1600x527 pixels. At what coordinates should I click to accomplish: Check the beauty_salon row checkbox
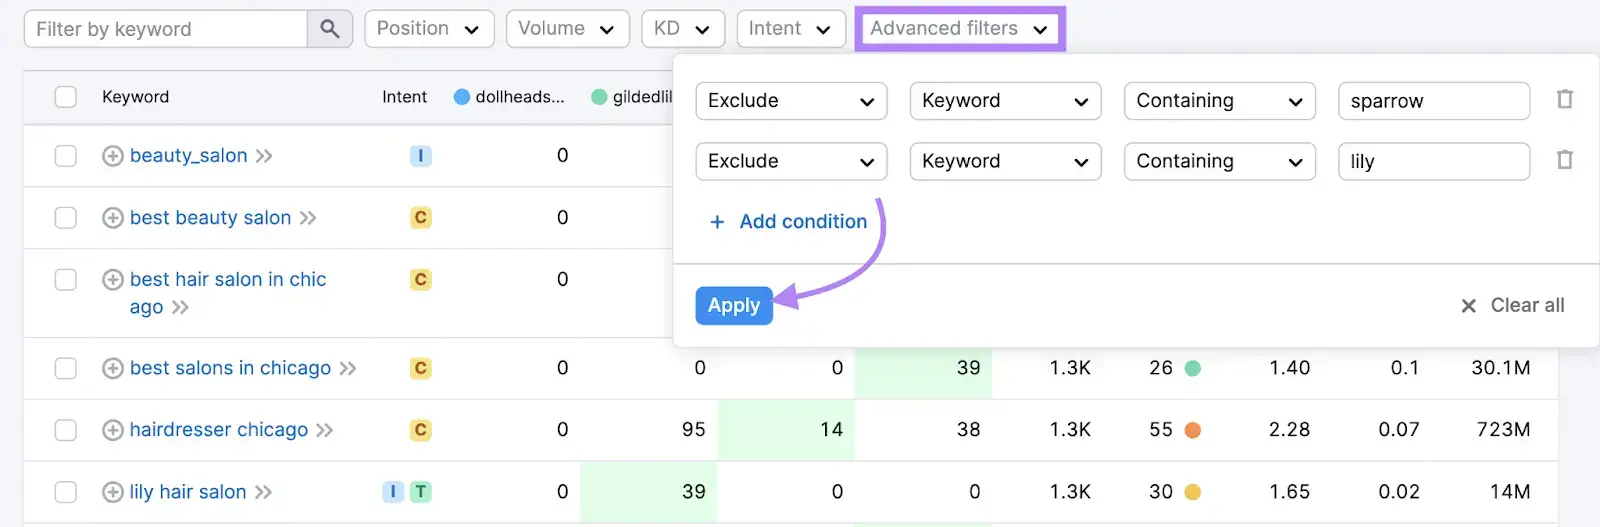tap(66, 156)
